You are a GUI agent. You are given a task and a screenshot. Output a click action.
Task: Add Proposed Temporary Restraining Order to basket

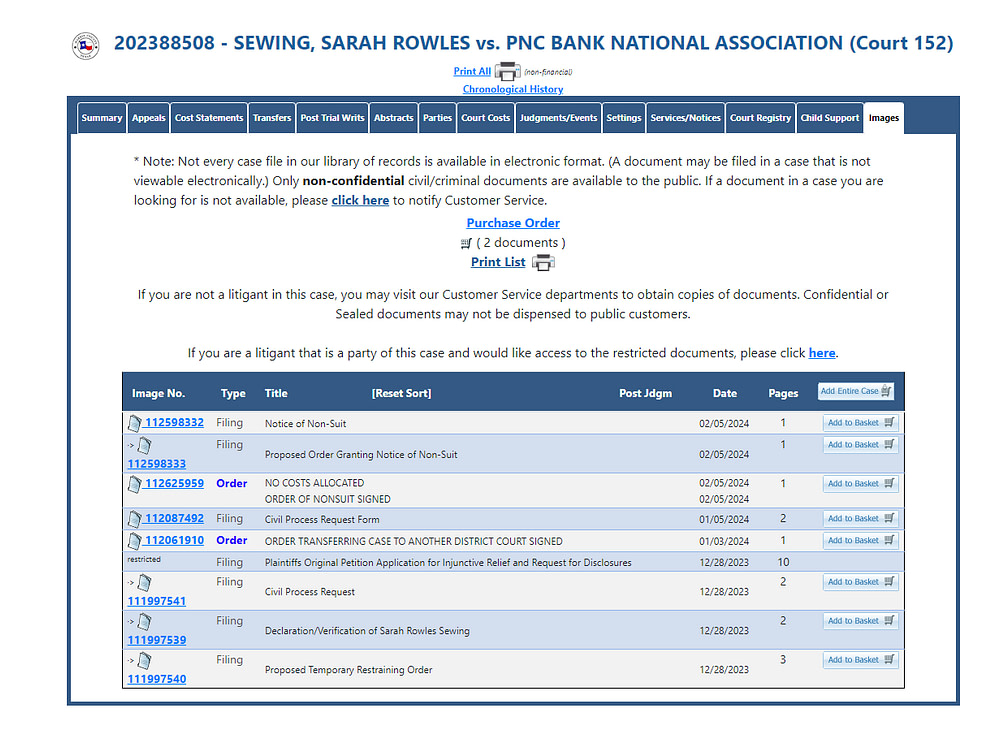tap(860, 660)
